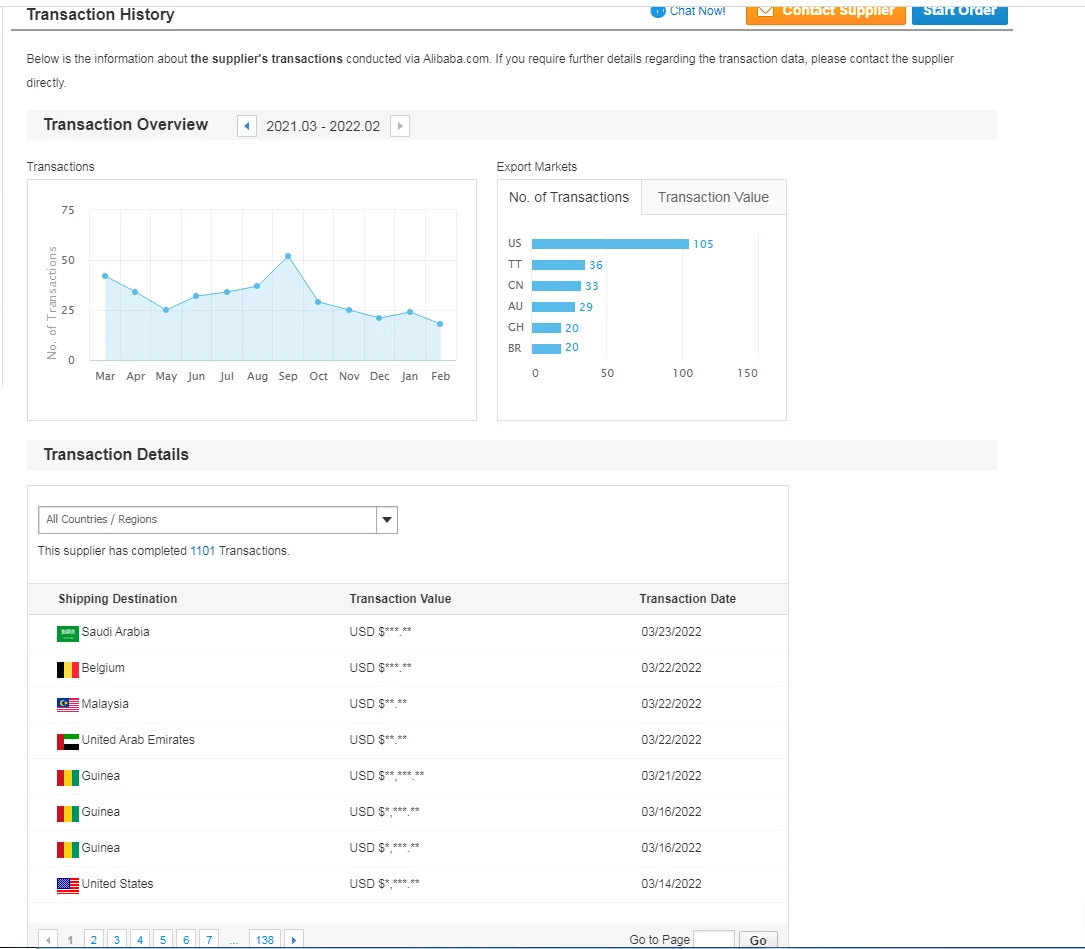Click the United States flag icon
Image resolution: width=1085 pixels, height=949 pixels.
coord(68,885)
